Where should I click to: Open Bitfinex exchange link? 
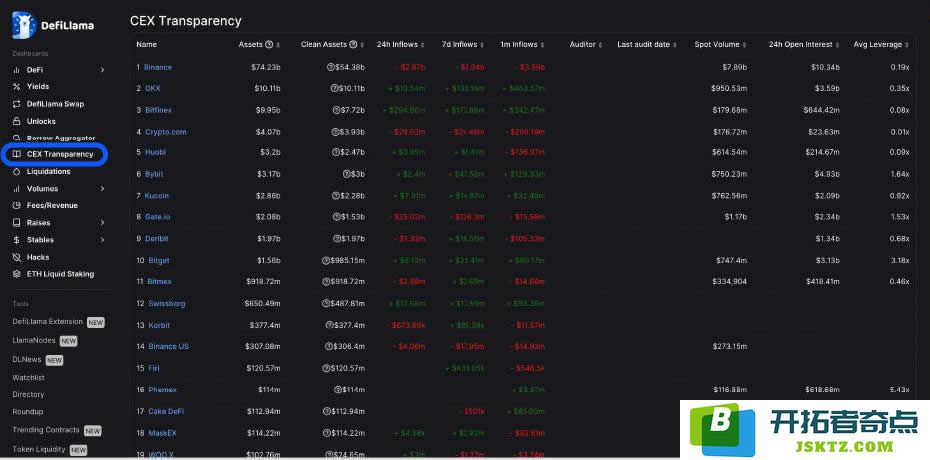tap(158, 110)
